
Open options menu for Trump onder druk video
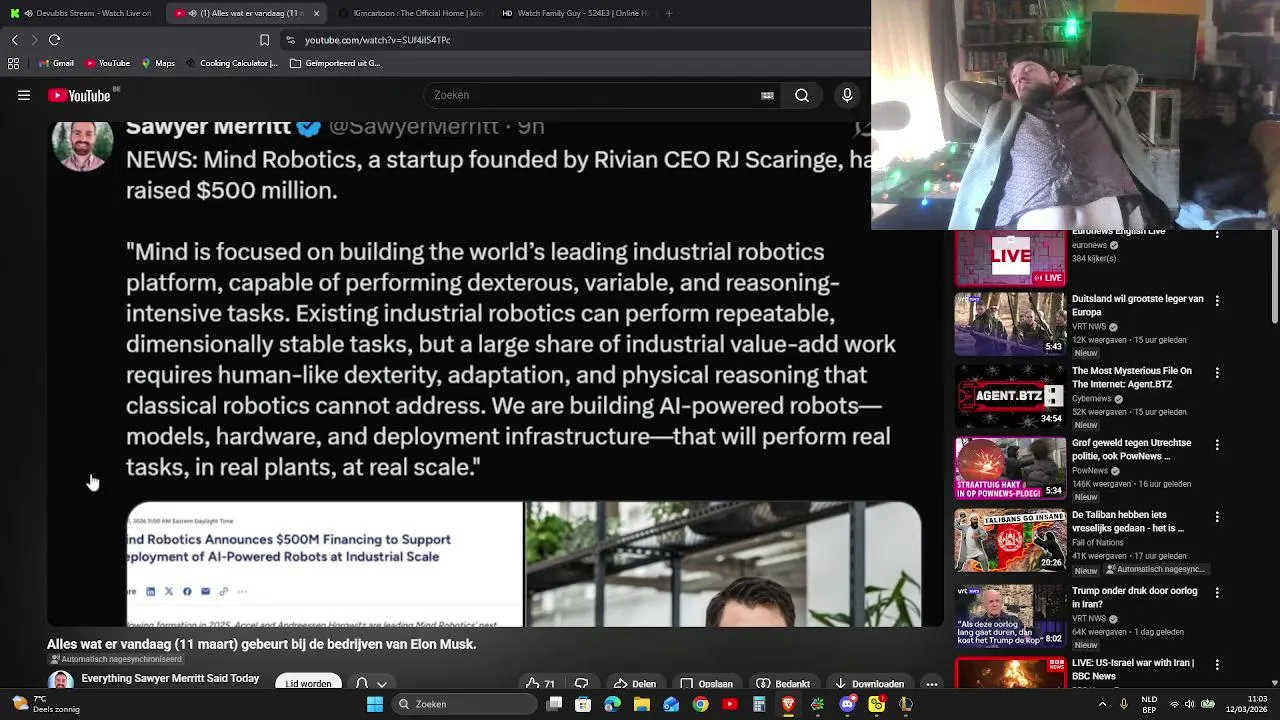click(1217, 592)
